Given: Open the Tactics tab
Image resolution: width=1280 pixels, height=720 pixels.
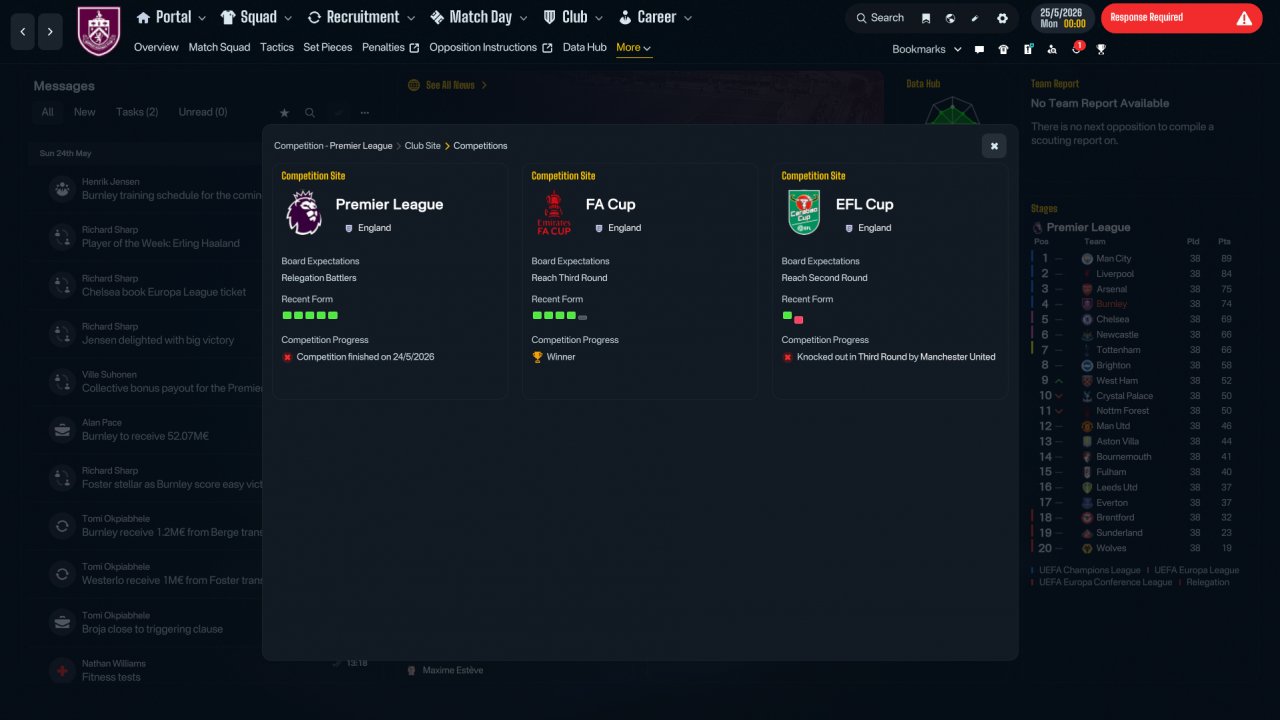Looking at the screenshot, I should (277, 47).
